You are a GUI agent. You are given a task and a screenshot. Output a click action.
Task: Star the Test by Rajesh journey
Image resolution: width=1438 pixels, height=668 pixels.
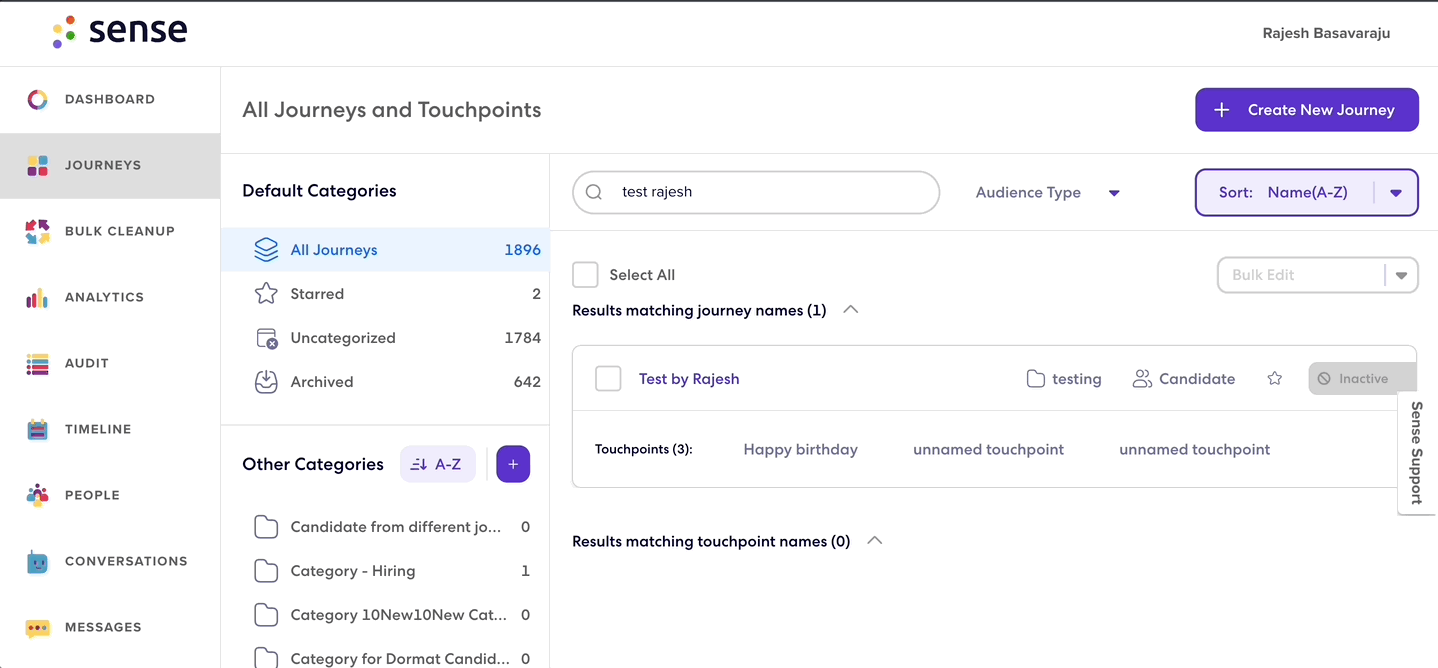(x=1274, y=379)
